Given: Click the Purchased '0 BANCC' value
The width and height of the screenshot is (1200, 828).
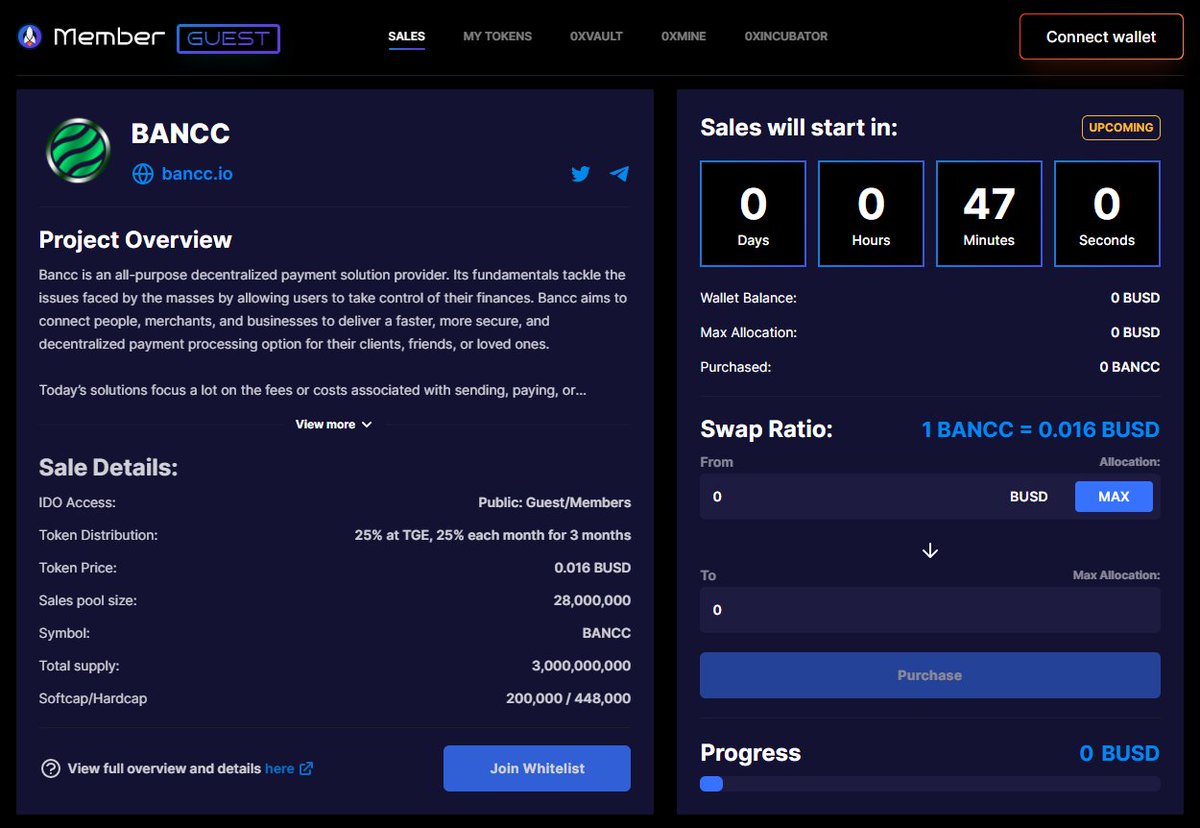Looking at the screenshot, I should tap(1130, 367).
